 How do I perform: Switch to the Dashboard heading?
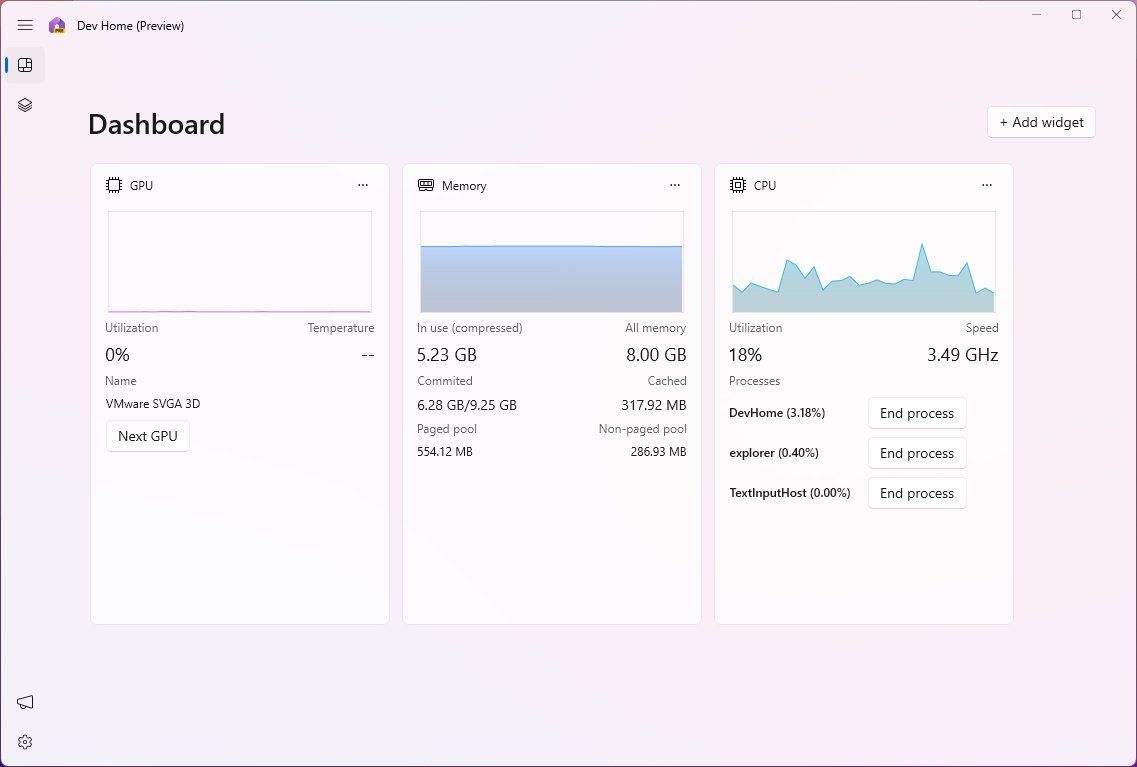(x=156, y=124)
